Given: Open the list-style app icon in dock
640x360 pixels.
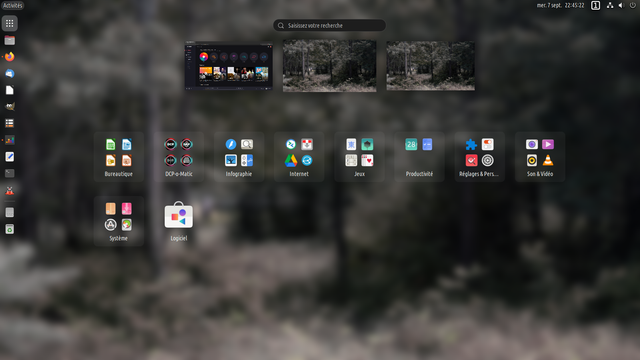Looking at the screenshot, I should pyautogui.click(x=9, y=123).
